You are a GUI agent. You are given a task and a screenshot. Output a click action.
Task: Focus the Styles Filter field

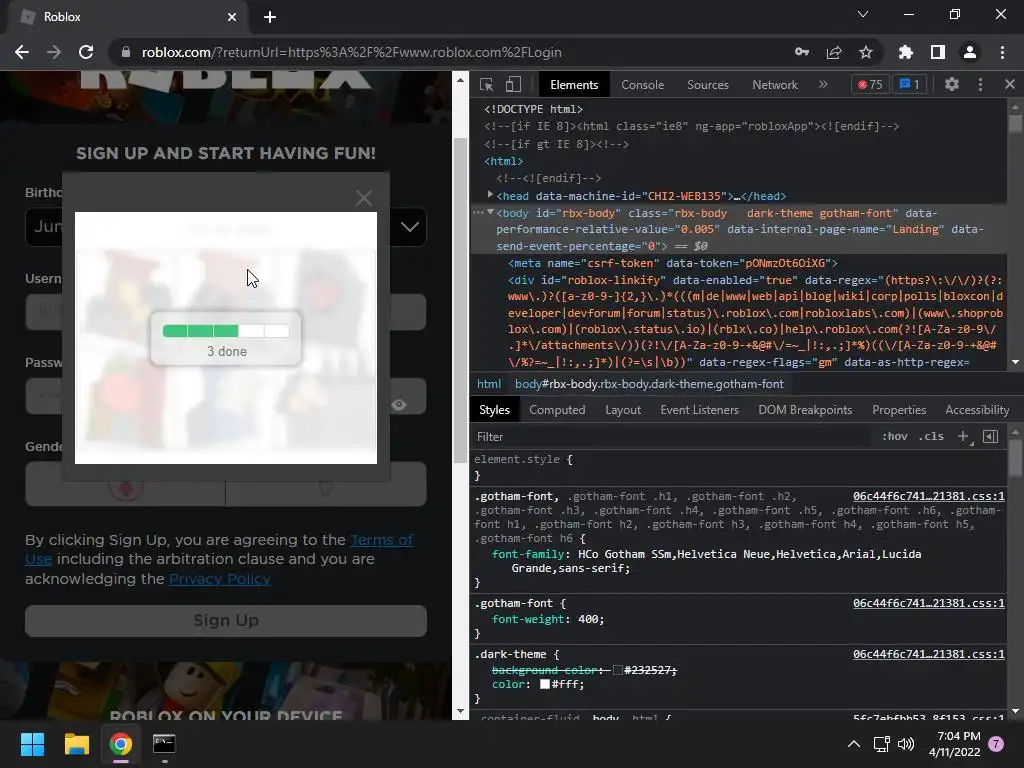[673, 437]
